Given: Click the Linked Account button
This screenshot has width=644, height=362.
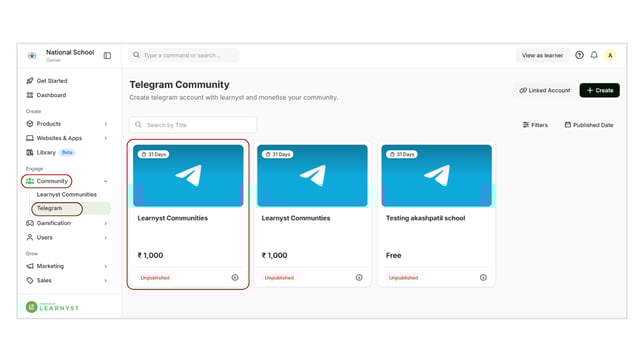Looking at the screenshot, I should [545, 90].
